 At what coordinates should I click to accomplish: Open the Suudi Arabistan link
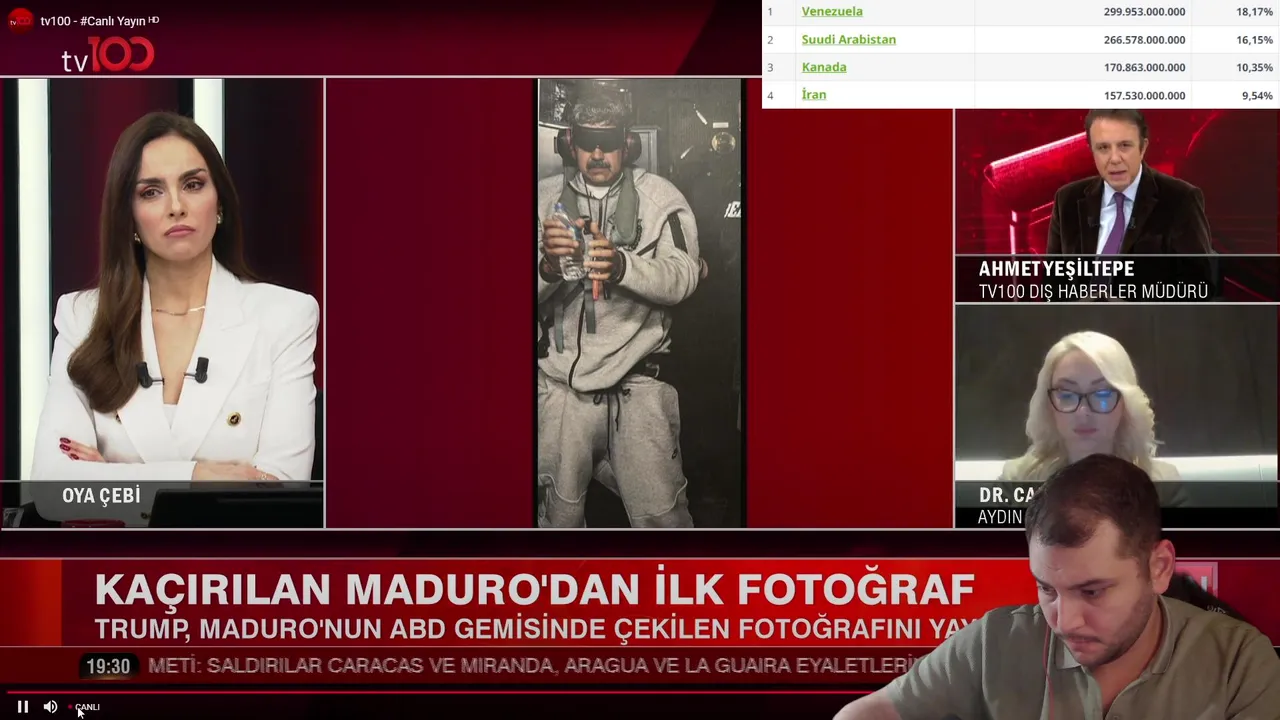click(x=848, y=39)
